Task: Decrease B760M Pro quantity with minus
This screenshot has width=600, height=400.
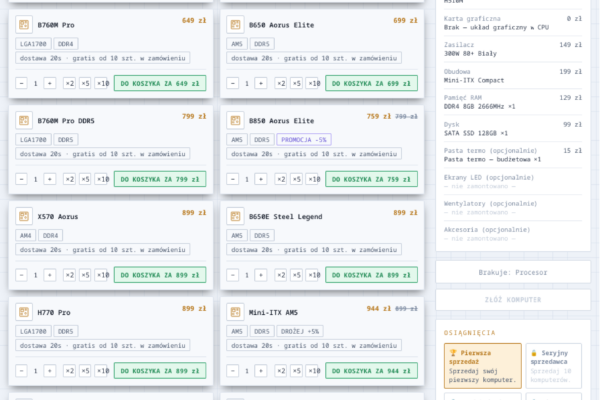Action: [x=21, y=83]
